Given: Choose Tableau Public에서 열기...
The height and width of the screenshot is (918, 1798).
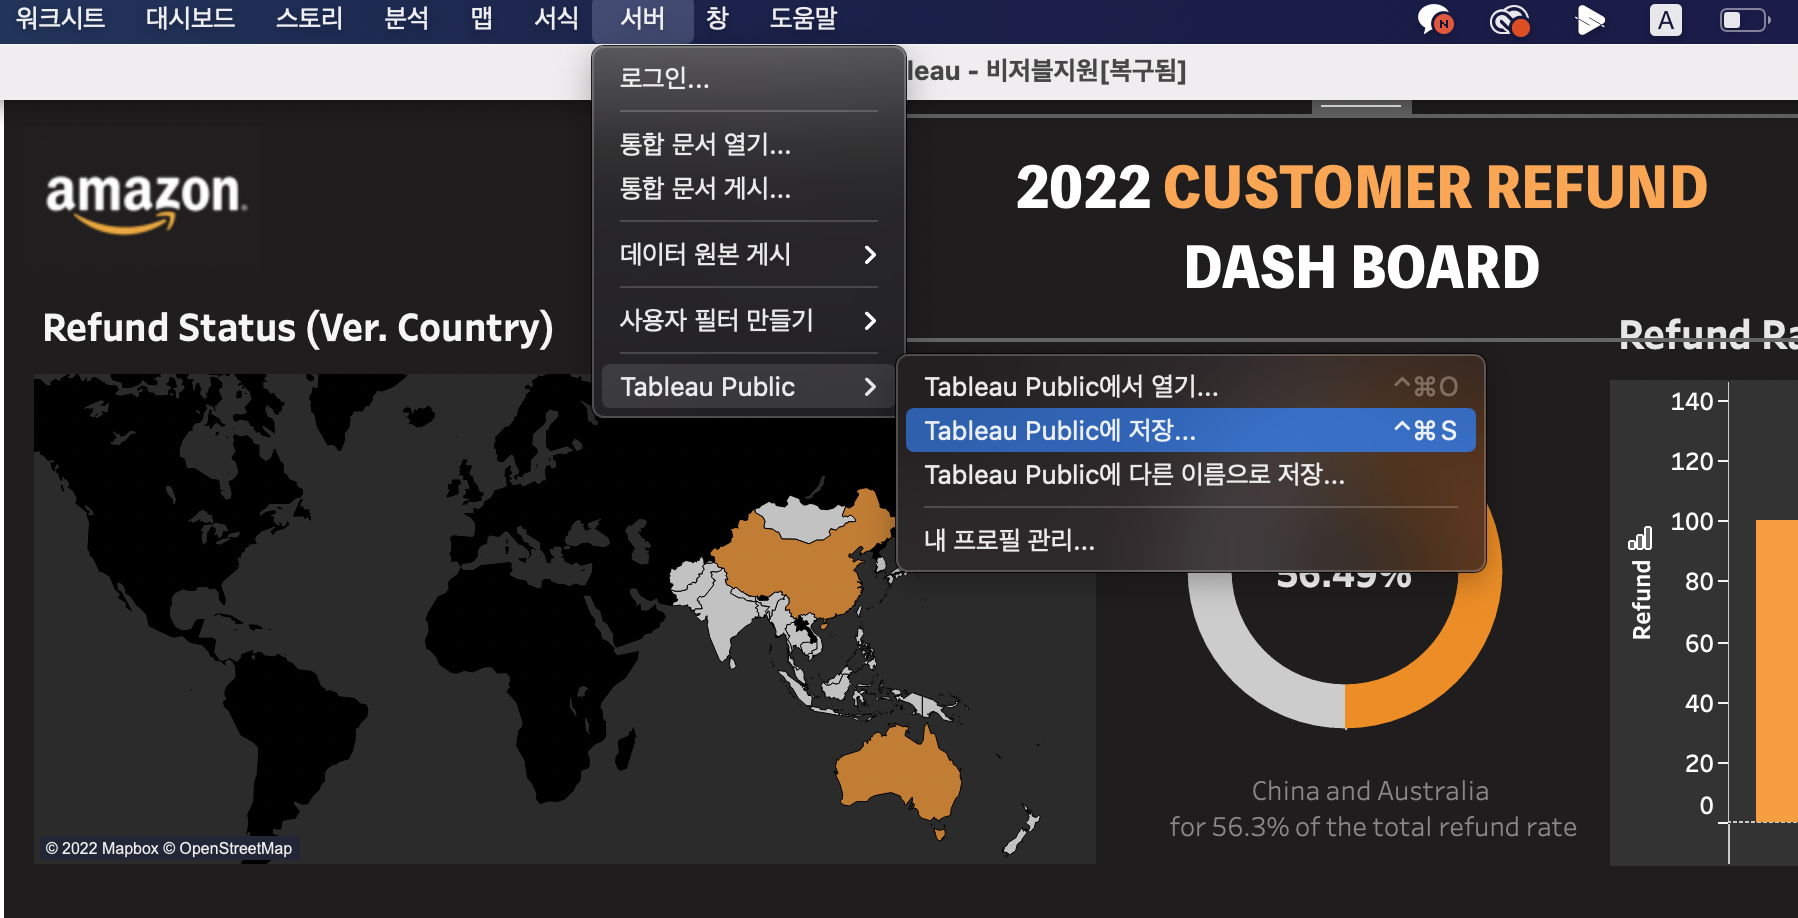Looking at the screenshot, I should click(1190, 386).
